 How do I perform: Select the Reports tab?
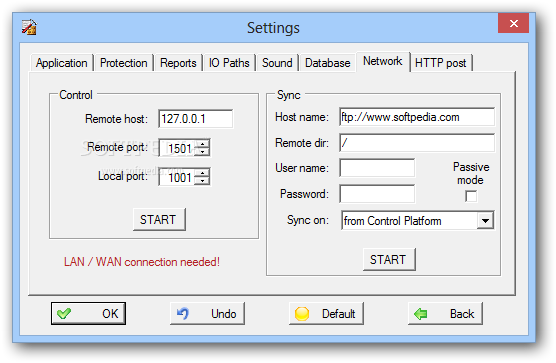[x=178, y=63]
